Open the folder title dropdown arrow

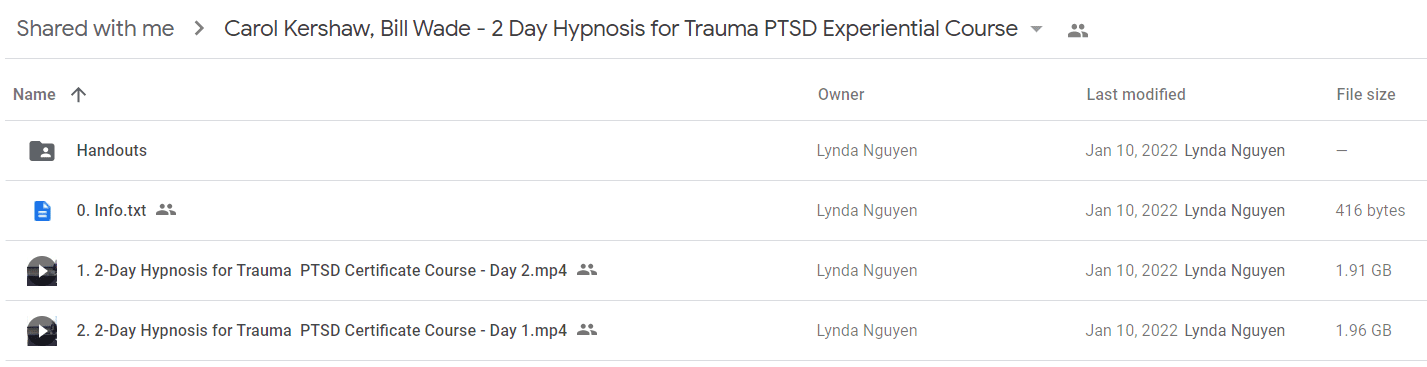(1036, 29)
